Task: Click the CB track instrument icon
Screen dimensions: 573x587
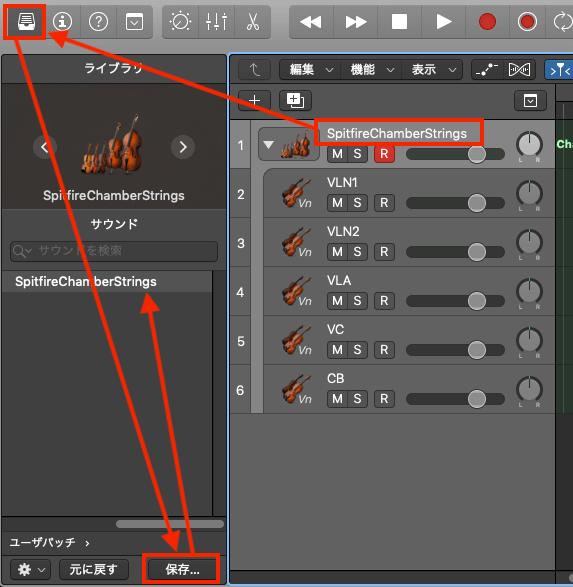Action: click(x=296, y=389)
